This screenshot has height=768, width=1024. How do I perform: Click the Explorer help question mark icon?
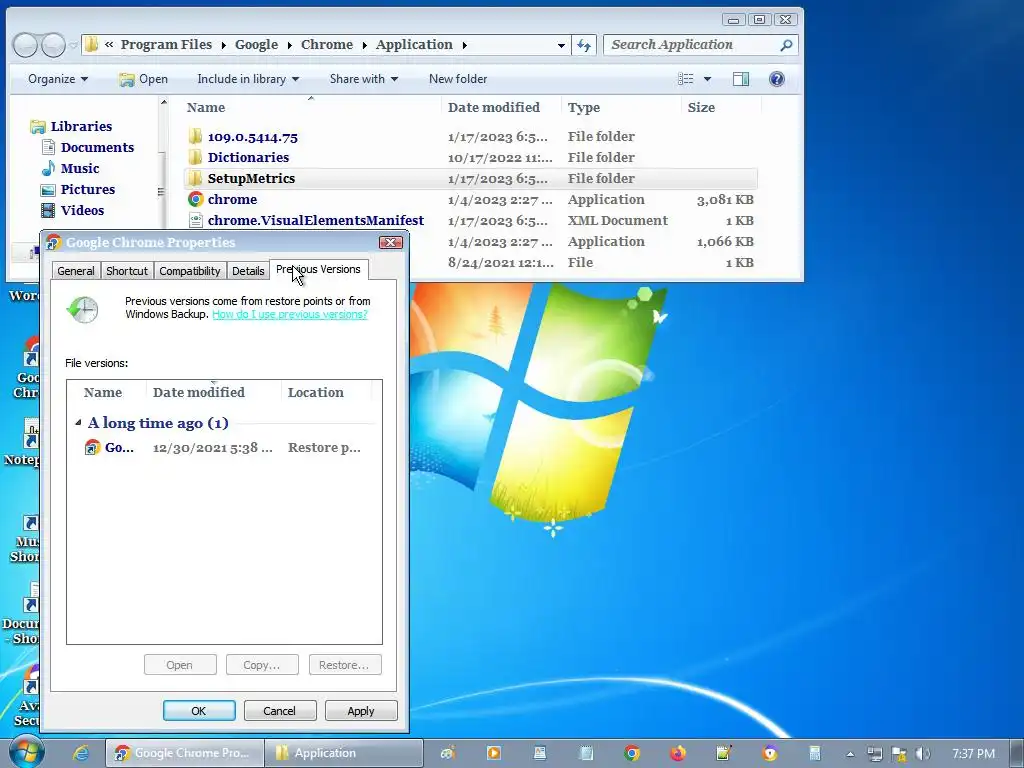tap(776, 79)
